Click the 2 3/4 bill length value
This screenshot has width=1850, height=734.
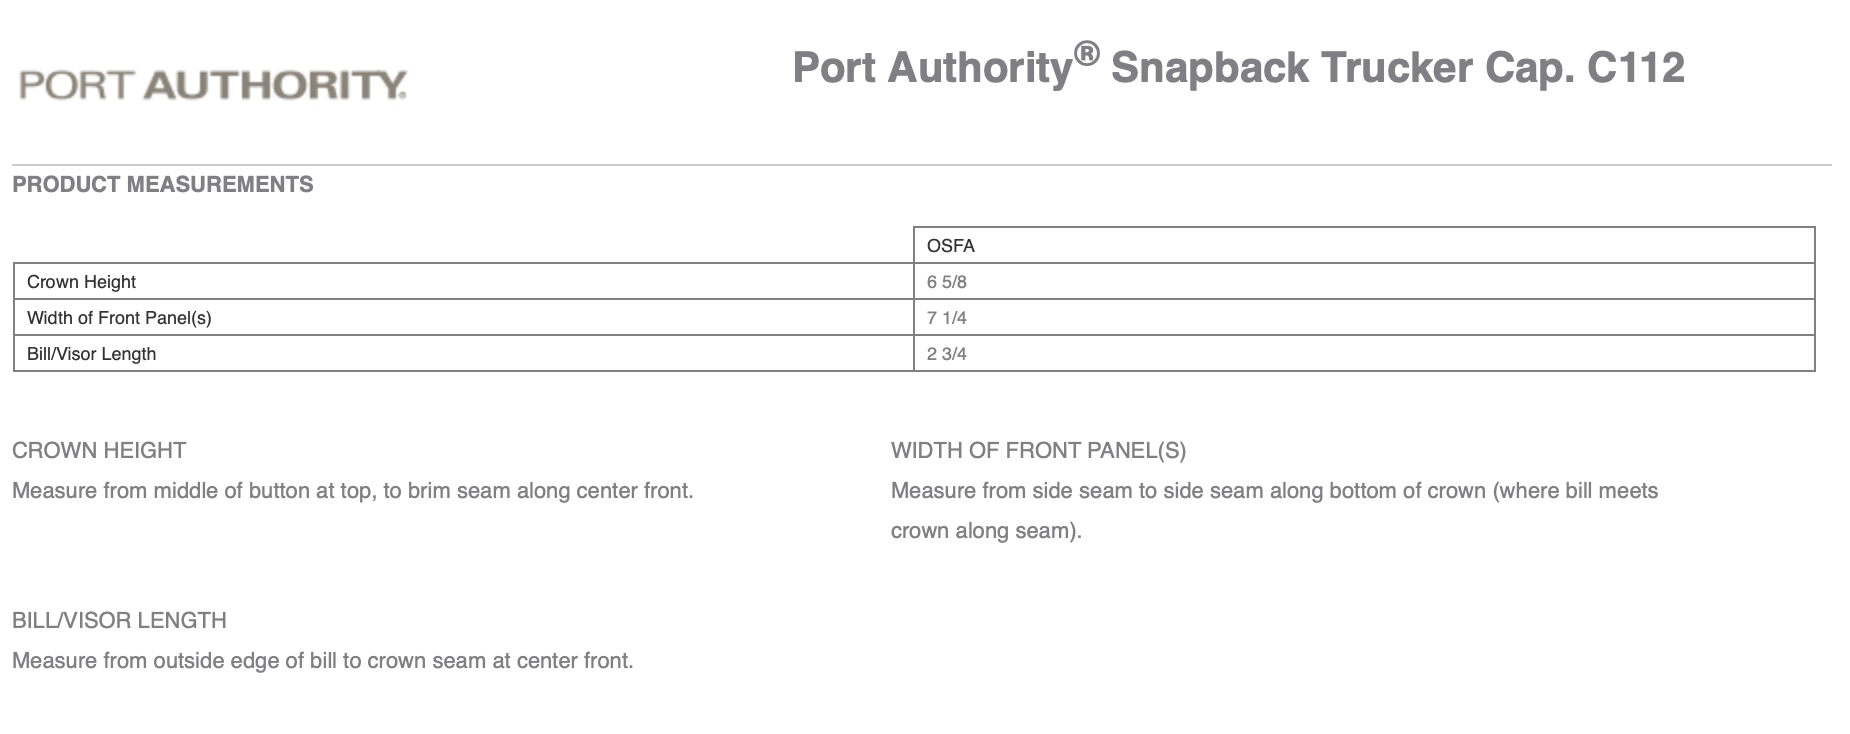point(946,354)
